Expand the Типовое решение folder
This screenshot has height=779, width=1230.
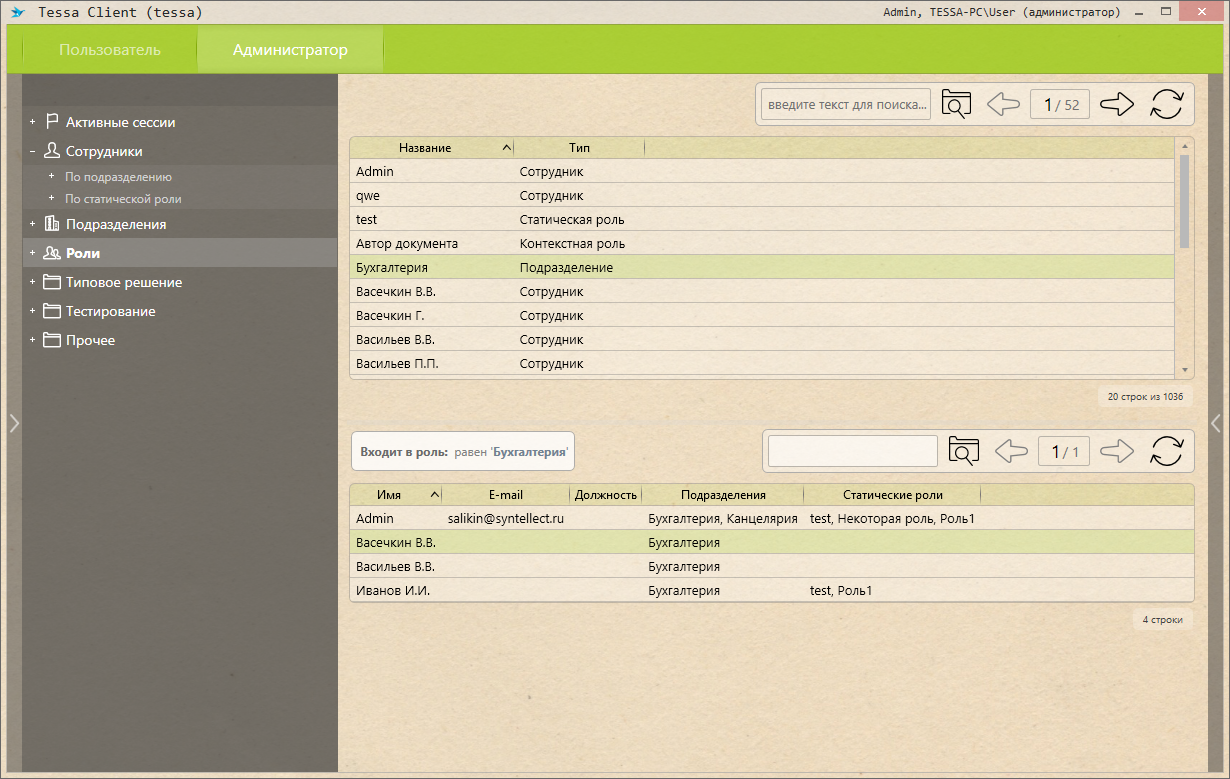32,282
